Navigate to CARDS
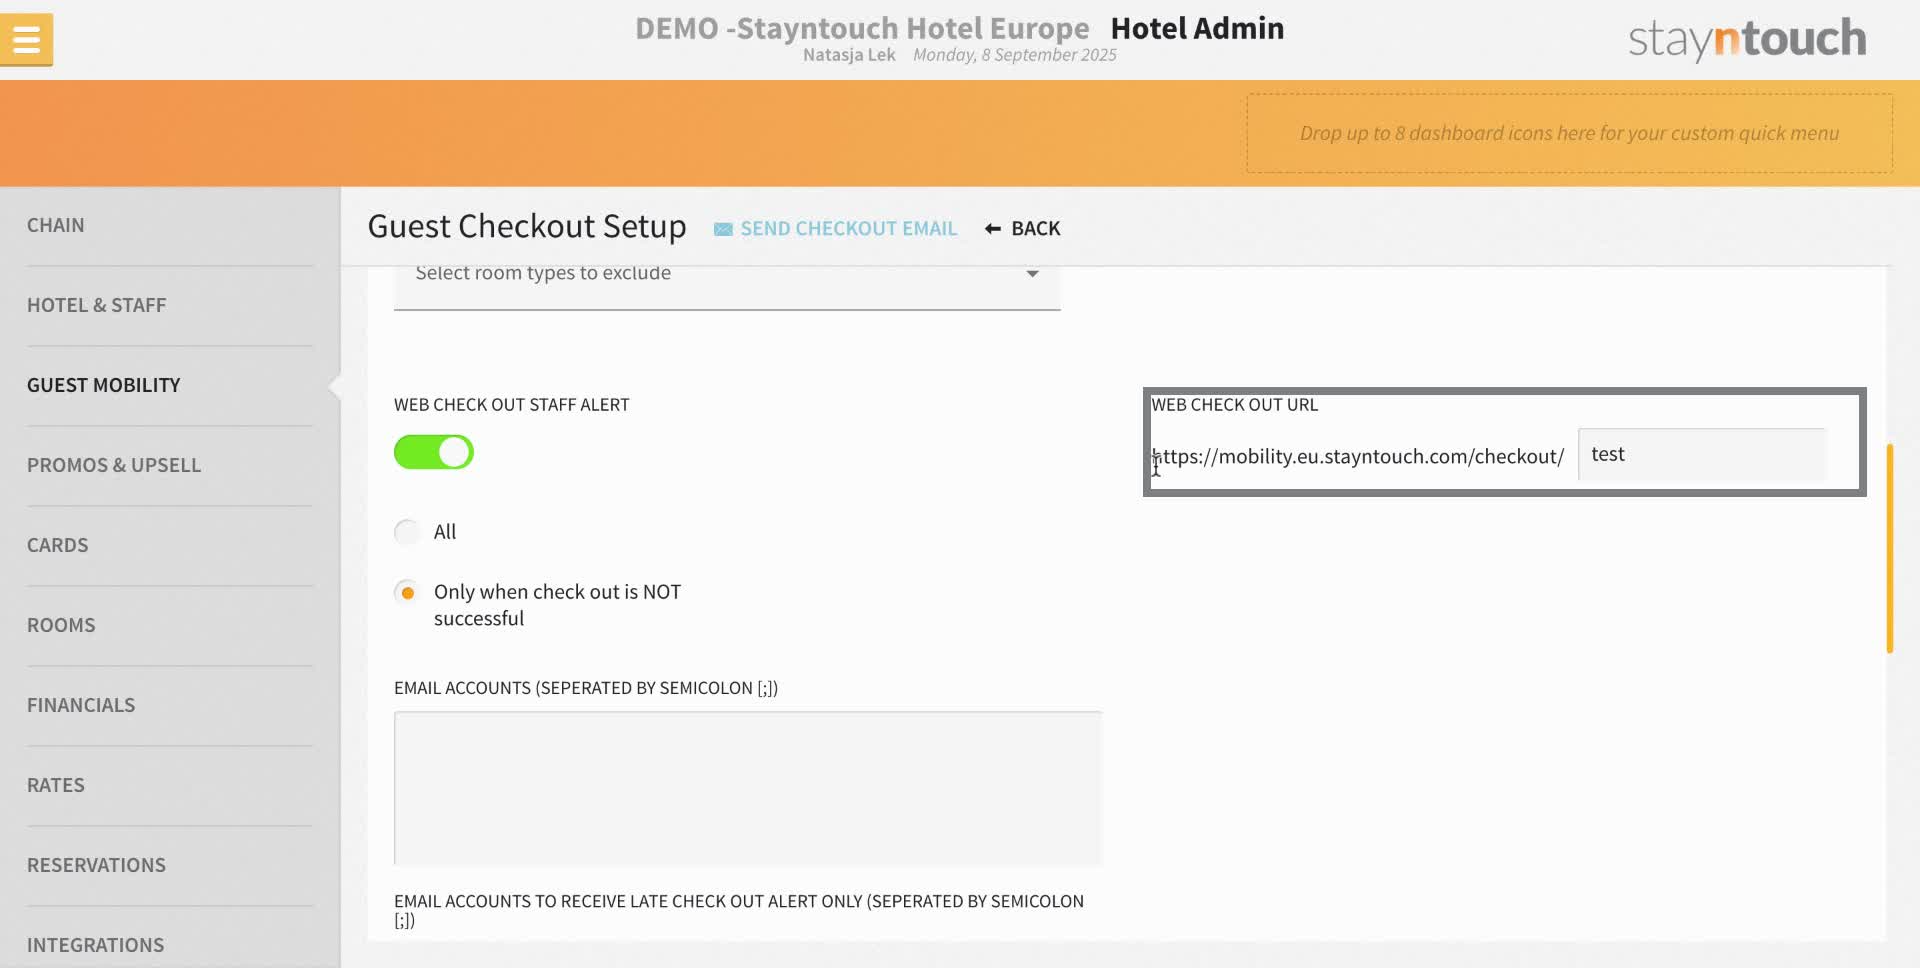1920x968 pixels. coord(58,544)
